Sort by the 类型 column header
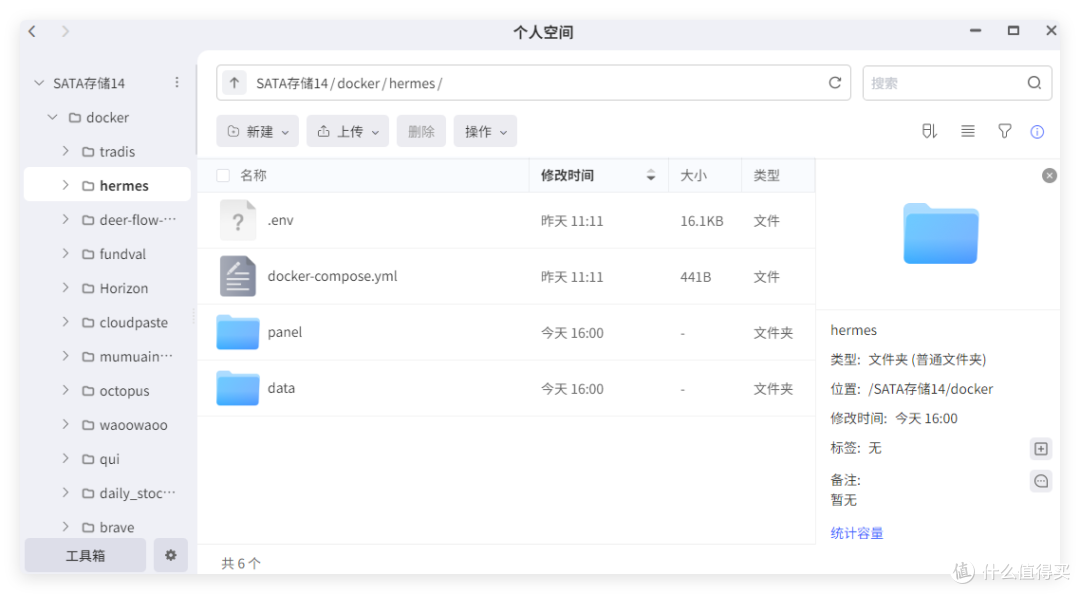This screenshot has height=594, width=1080. pyautogui.click(x=766, y=175)
